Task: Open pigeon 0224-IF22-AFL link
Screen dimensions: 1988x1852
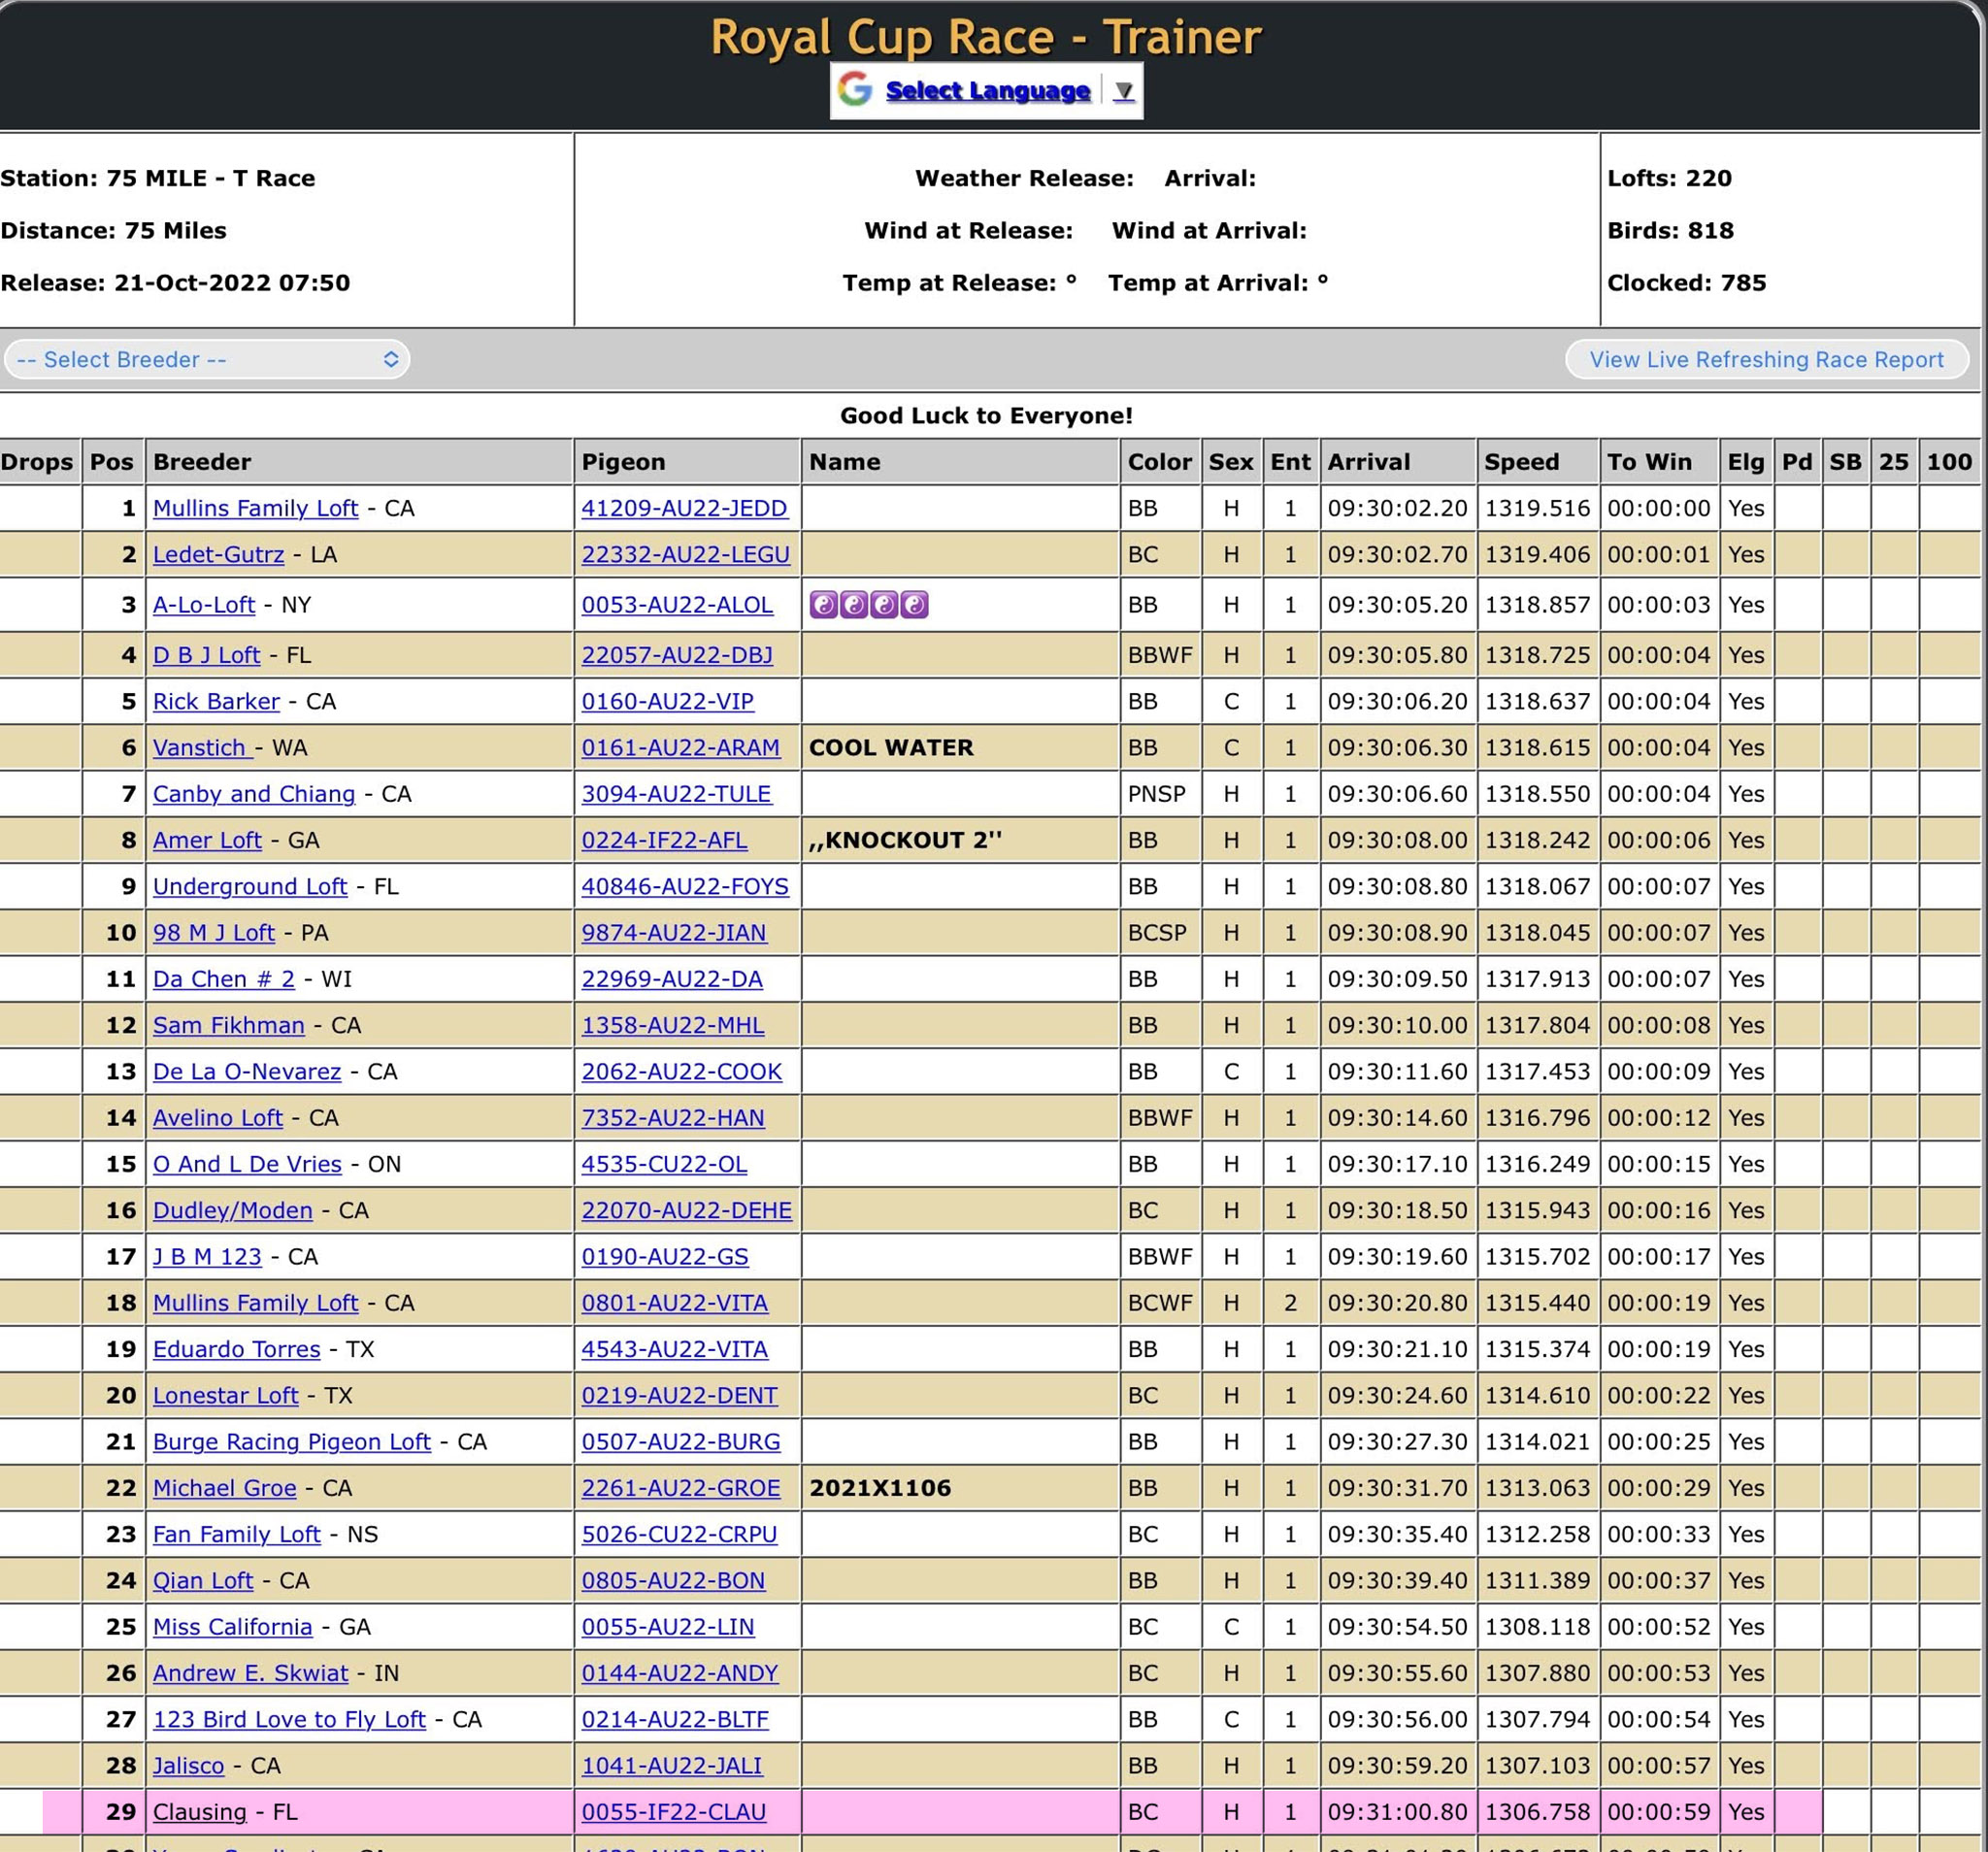Action: [x=664, y=840]
